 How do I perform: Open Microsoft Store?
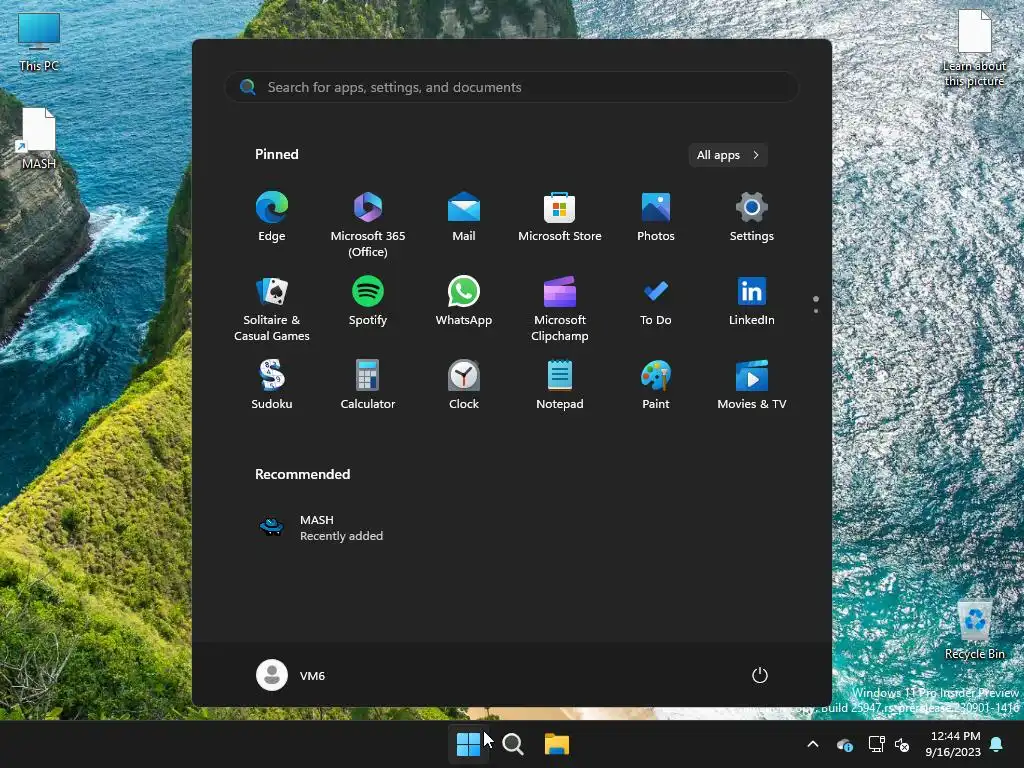click(x=560, y=217)
